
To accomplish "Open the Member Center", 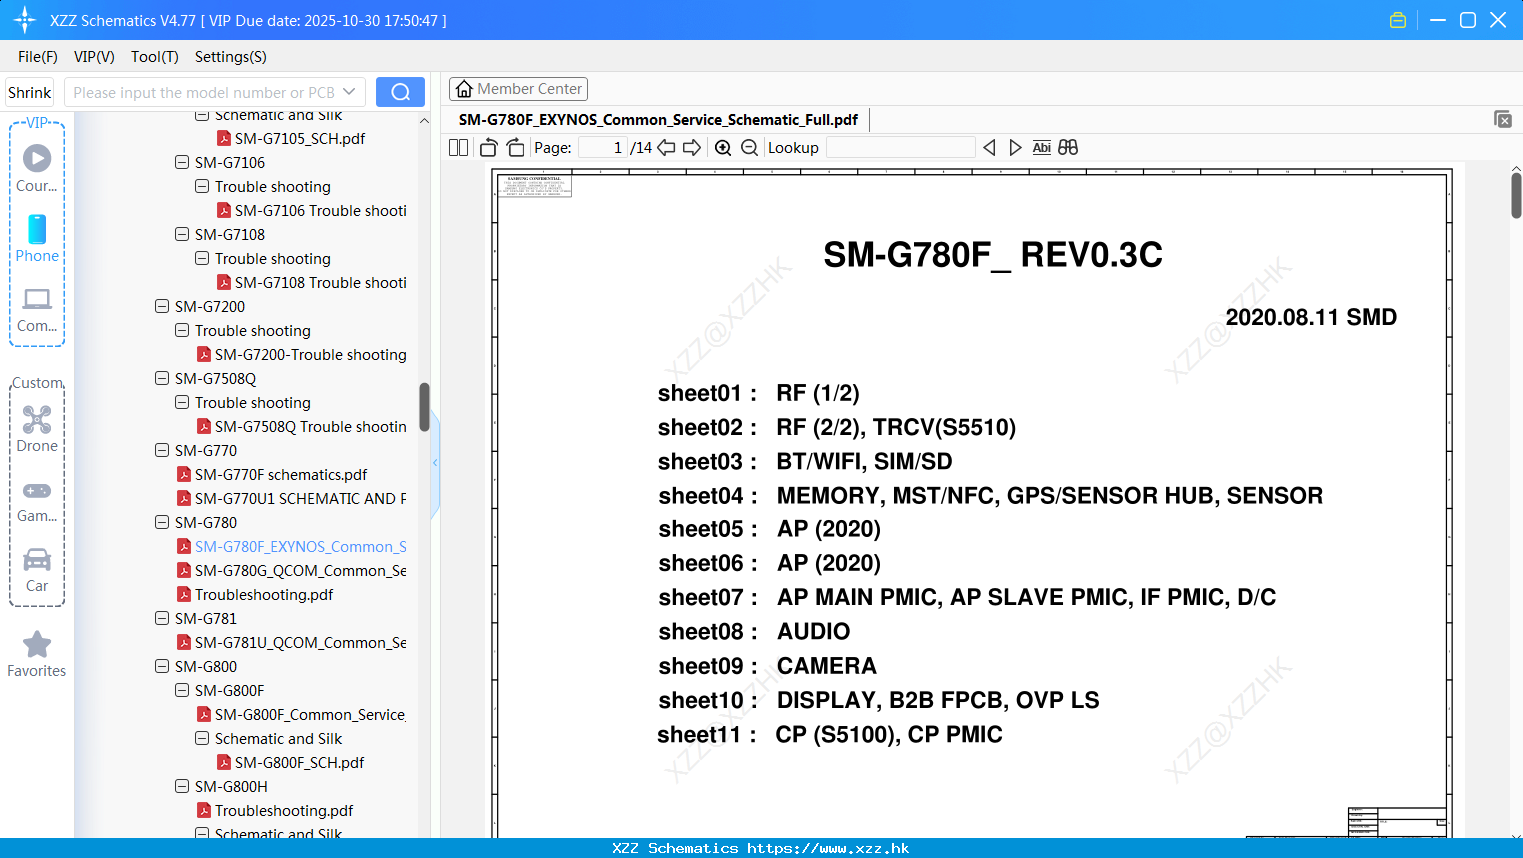I will point(518,89).
